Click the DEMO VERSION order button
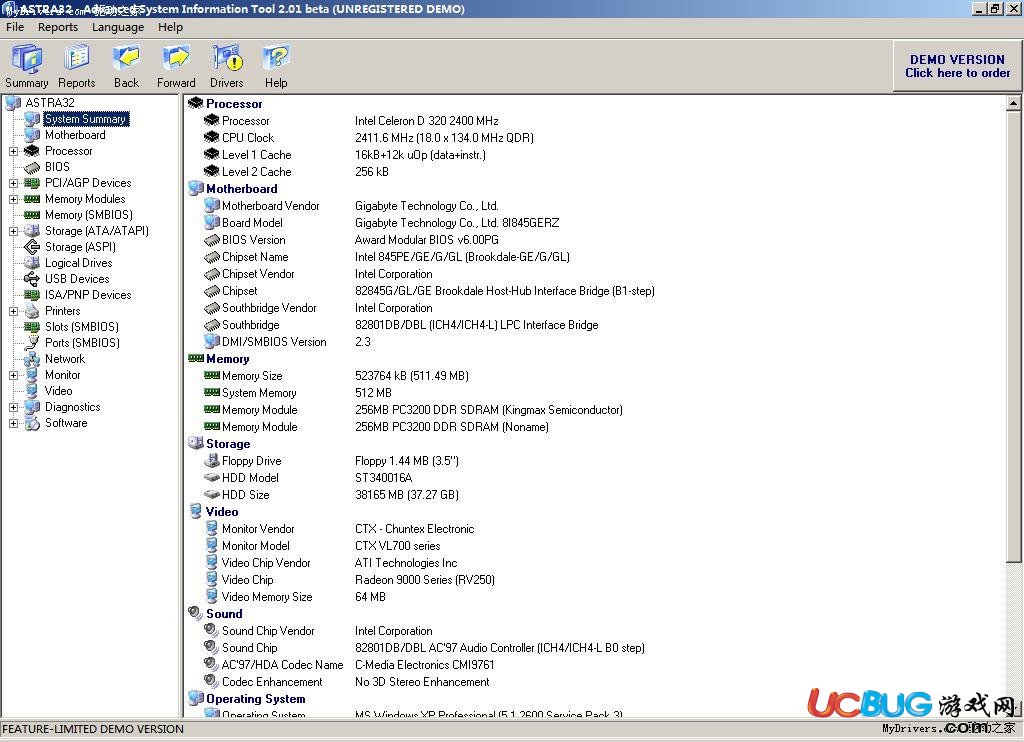Image resolution: width=1024 pixels, height=742 pixels. point(957,66)
